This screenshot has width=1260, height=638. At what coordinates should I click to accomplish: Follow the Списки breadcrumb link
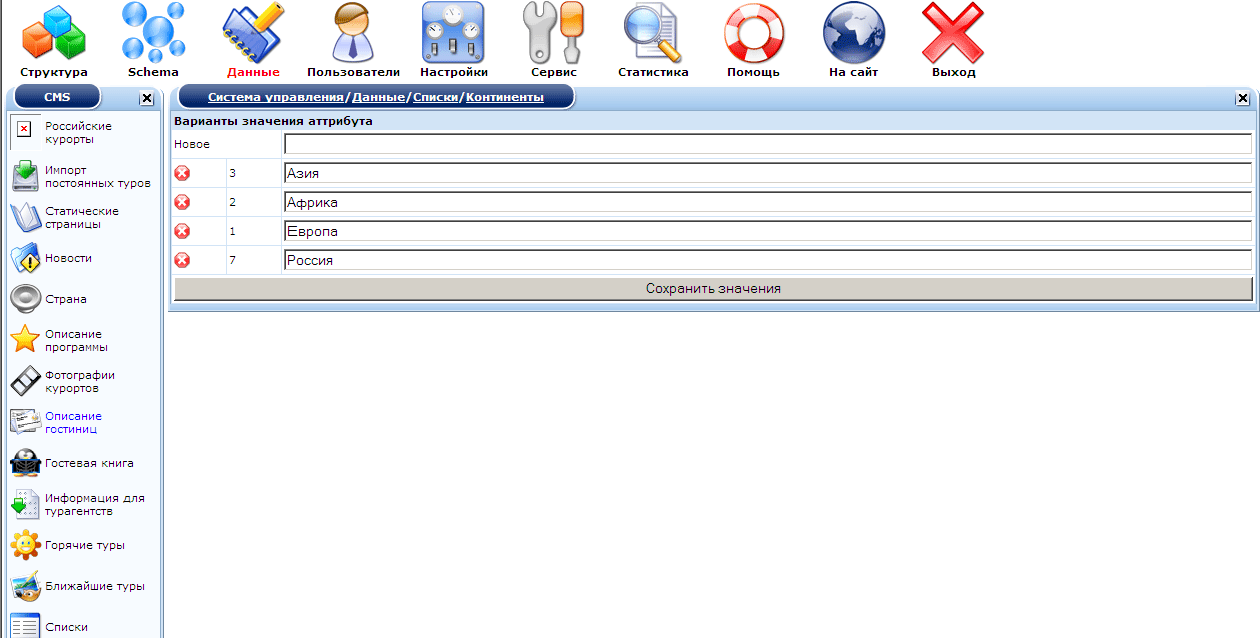pyautogui.click(x=436, y=97)
